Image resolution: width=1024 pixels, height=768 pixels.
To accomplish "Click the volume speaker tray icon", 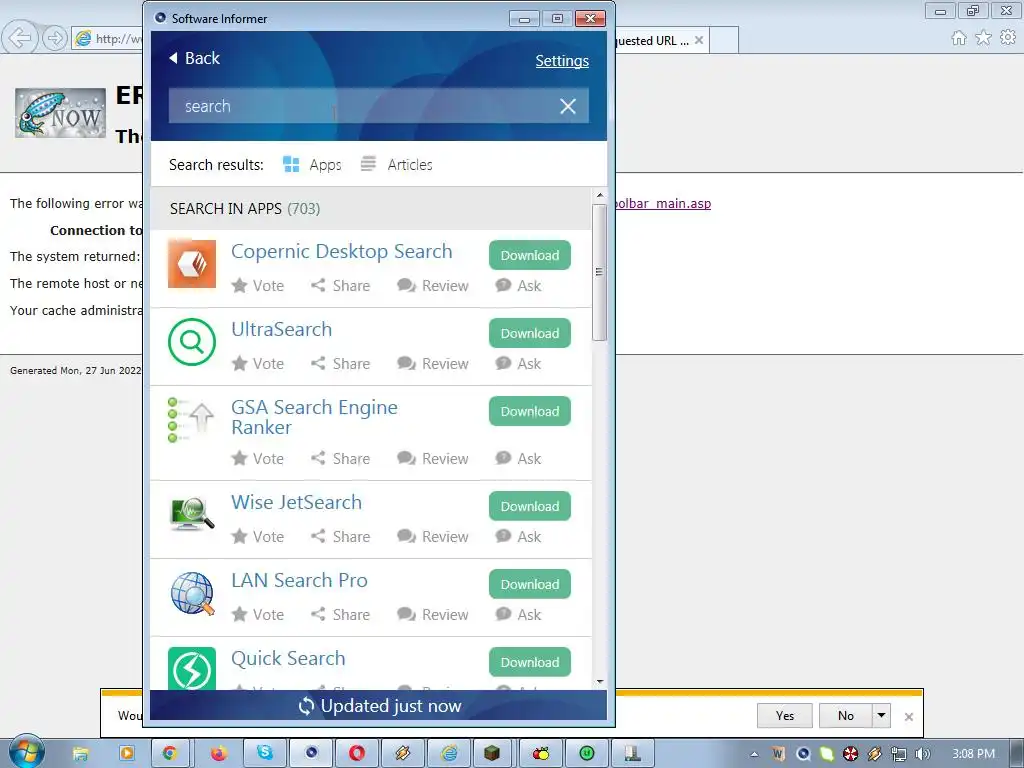I will pyautogui.click(x=922, y=754).
